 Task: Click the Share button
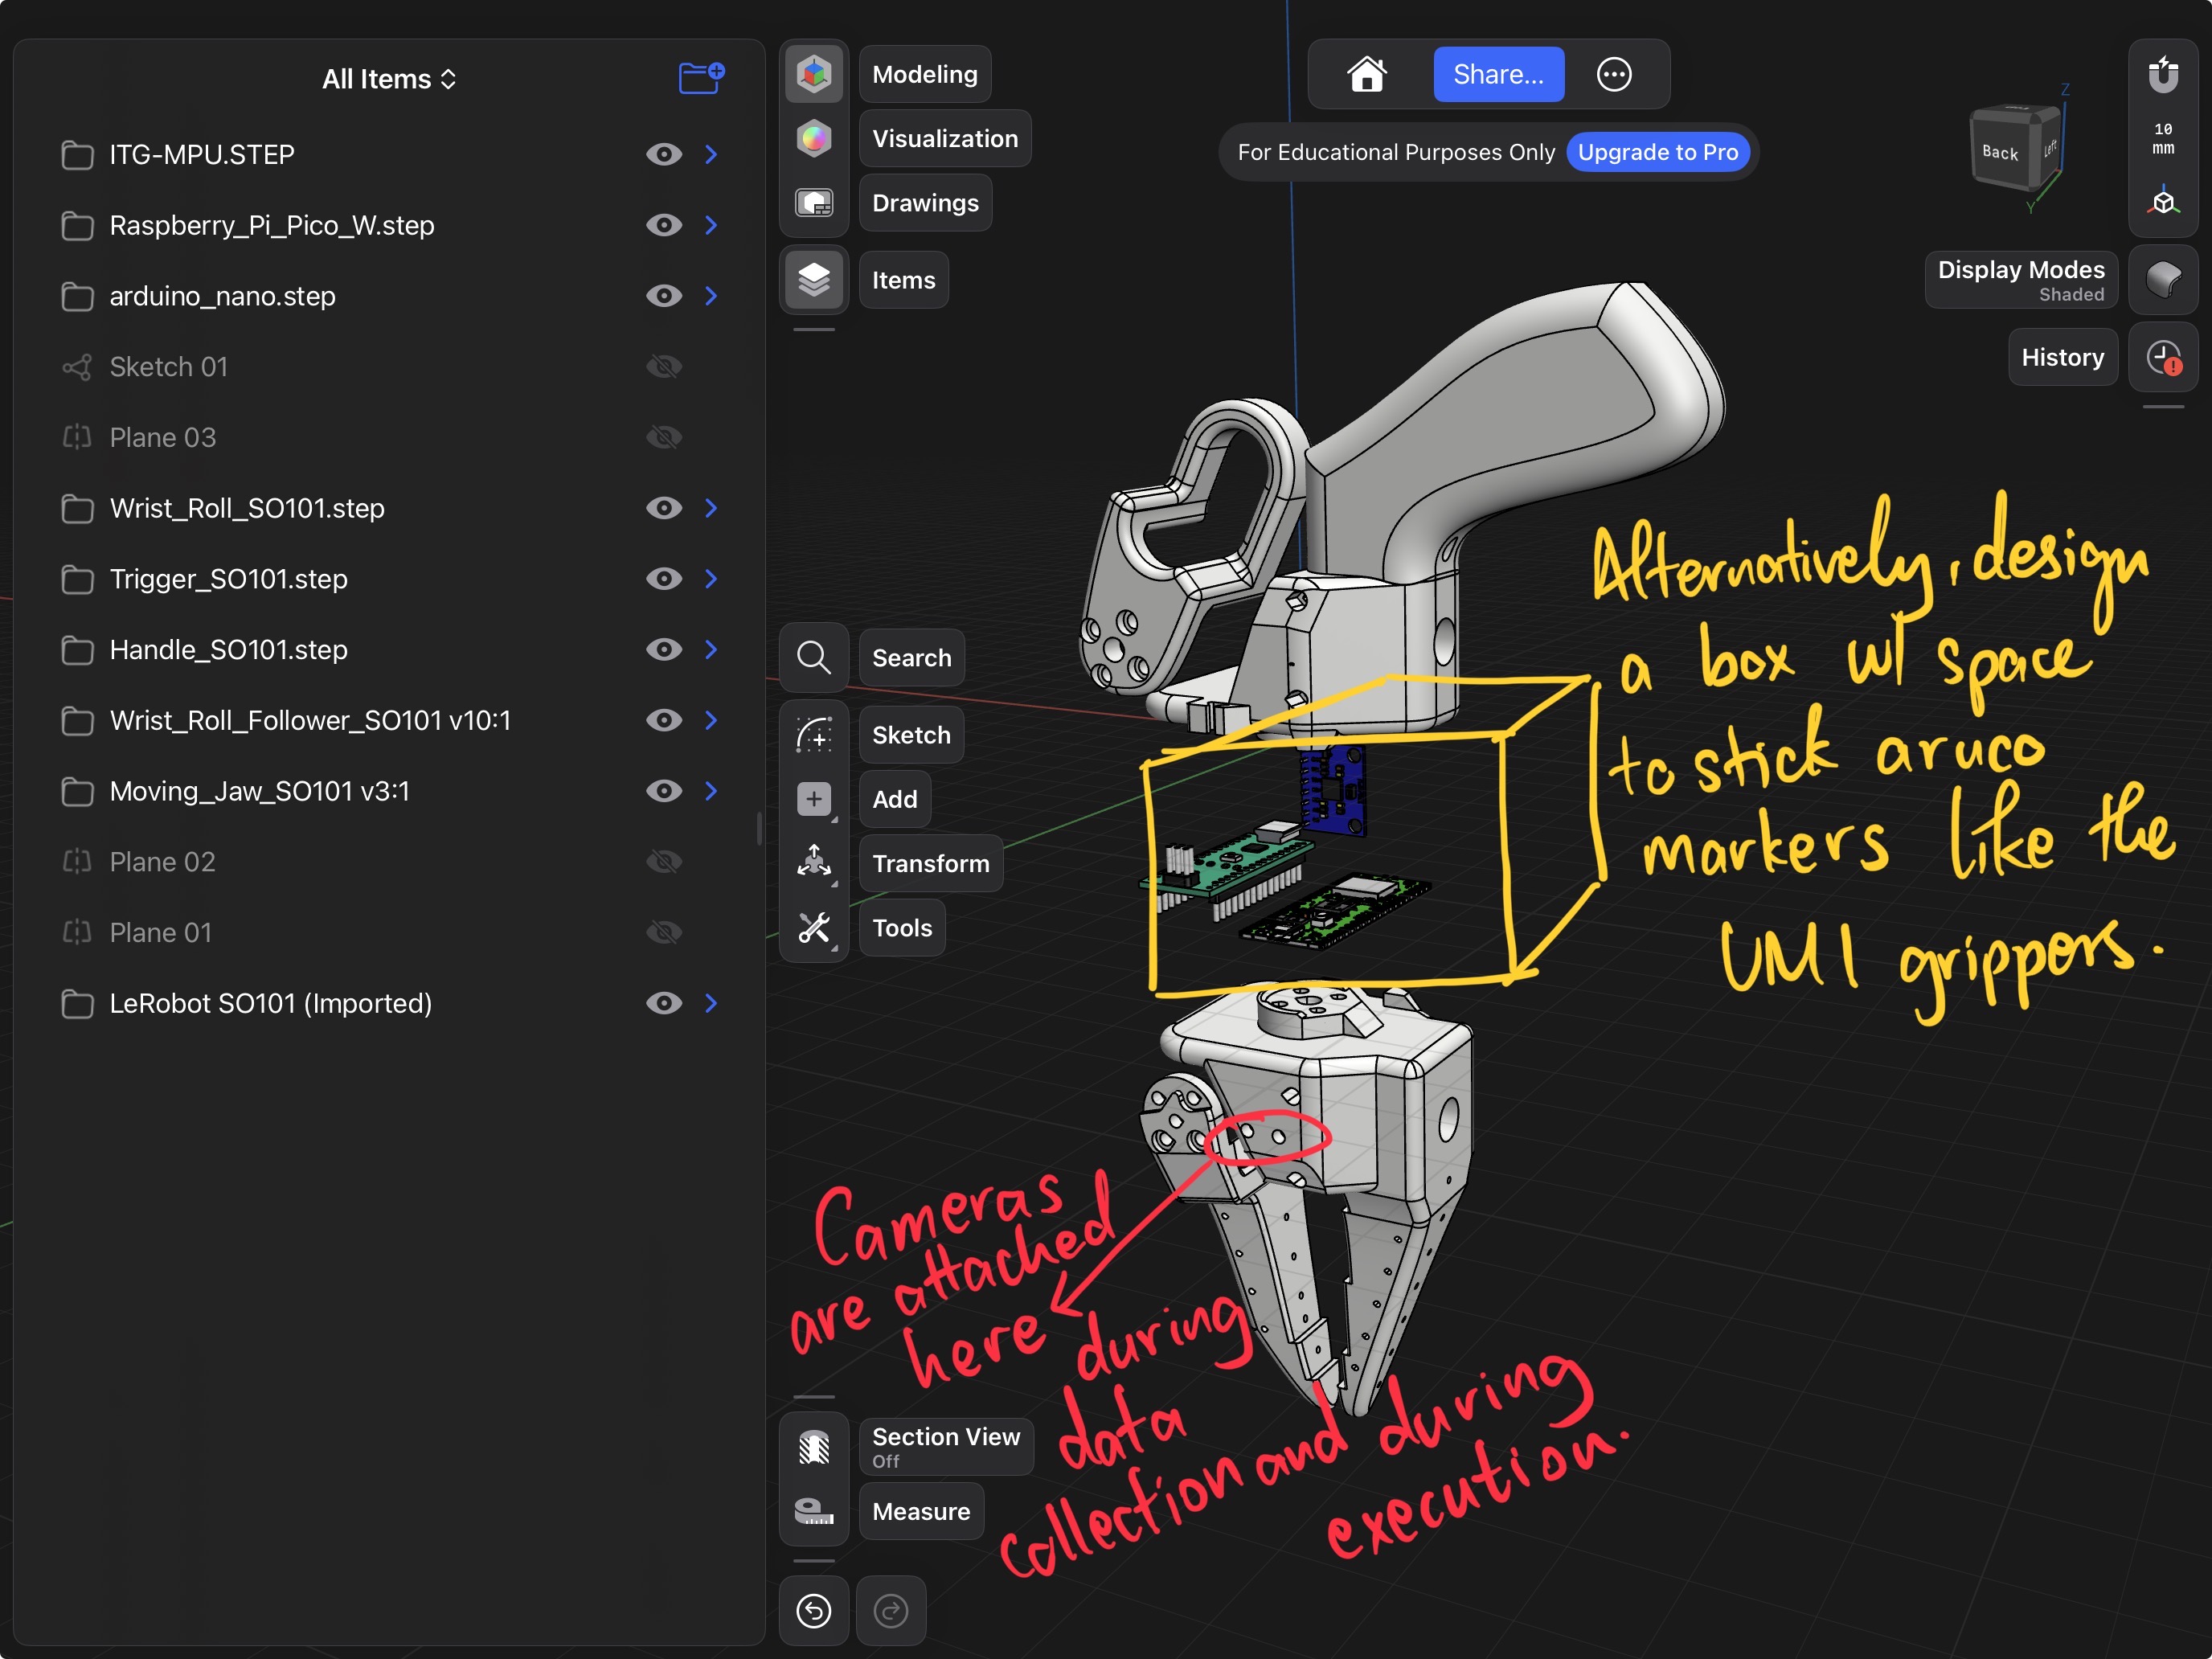[1498, 74]
